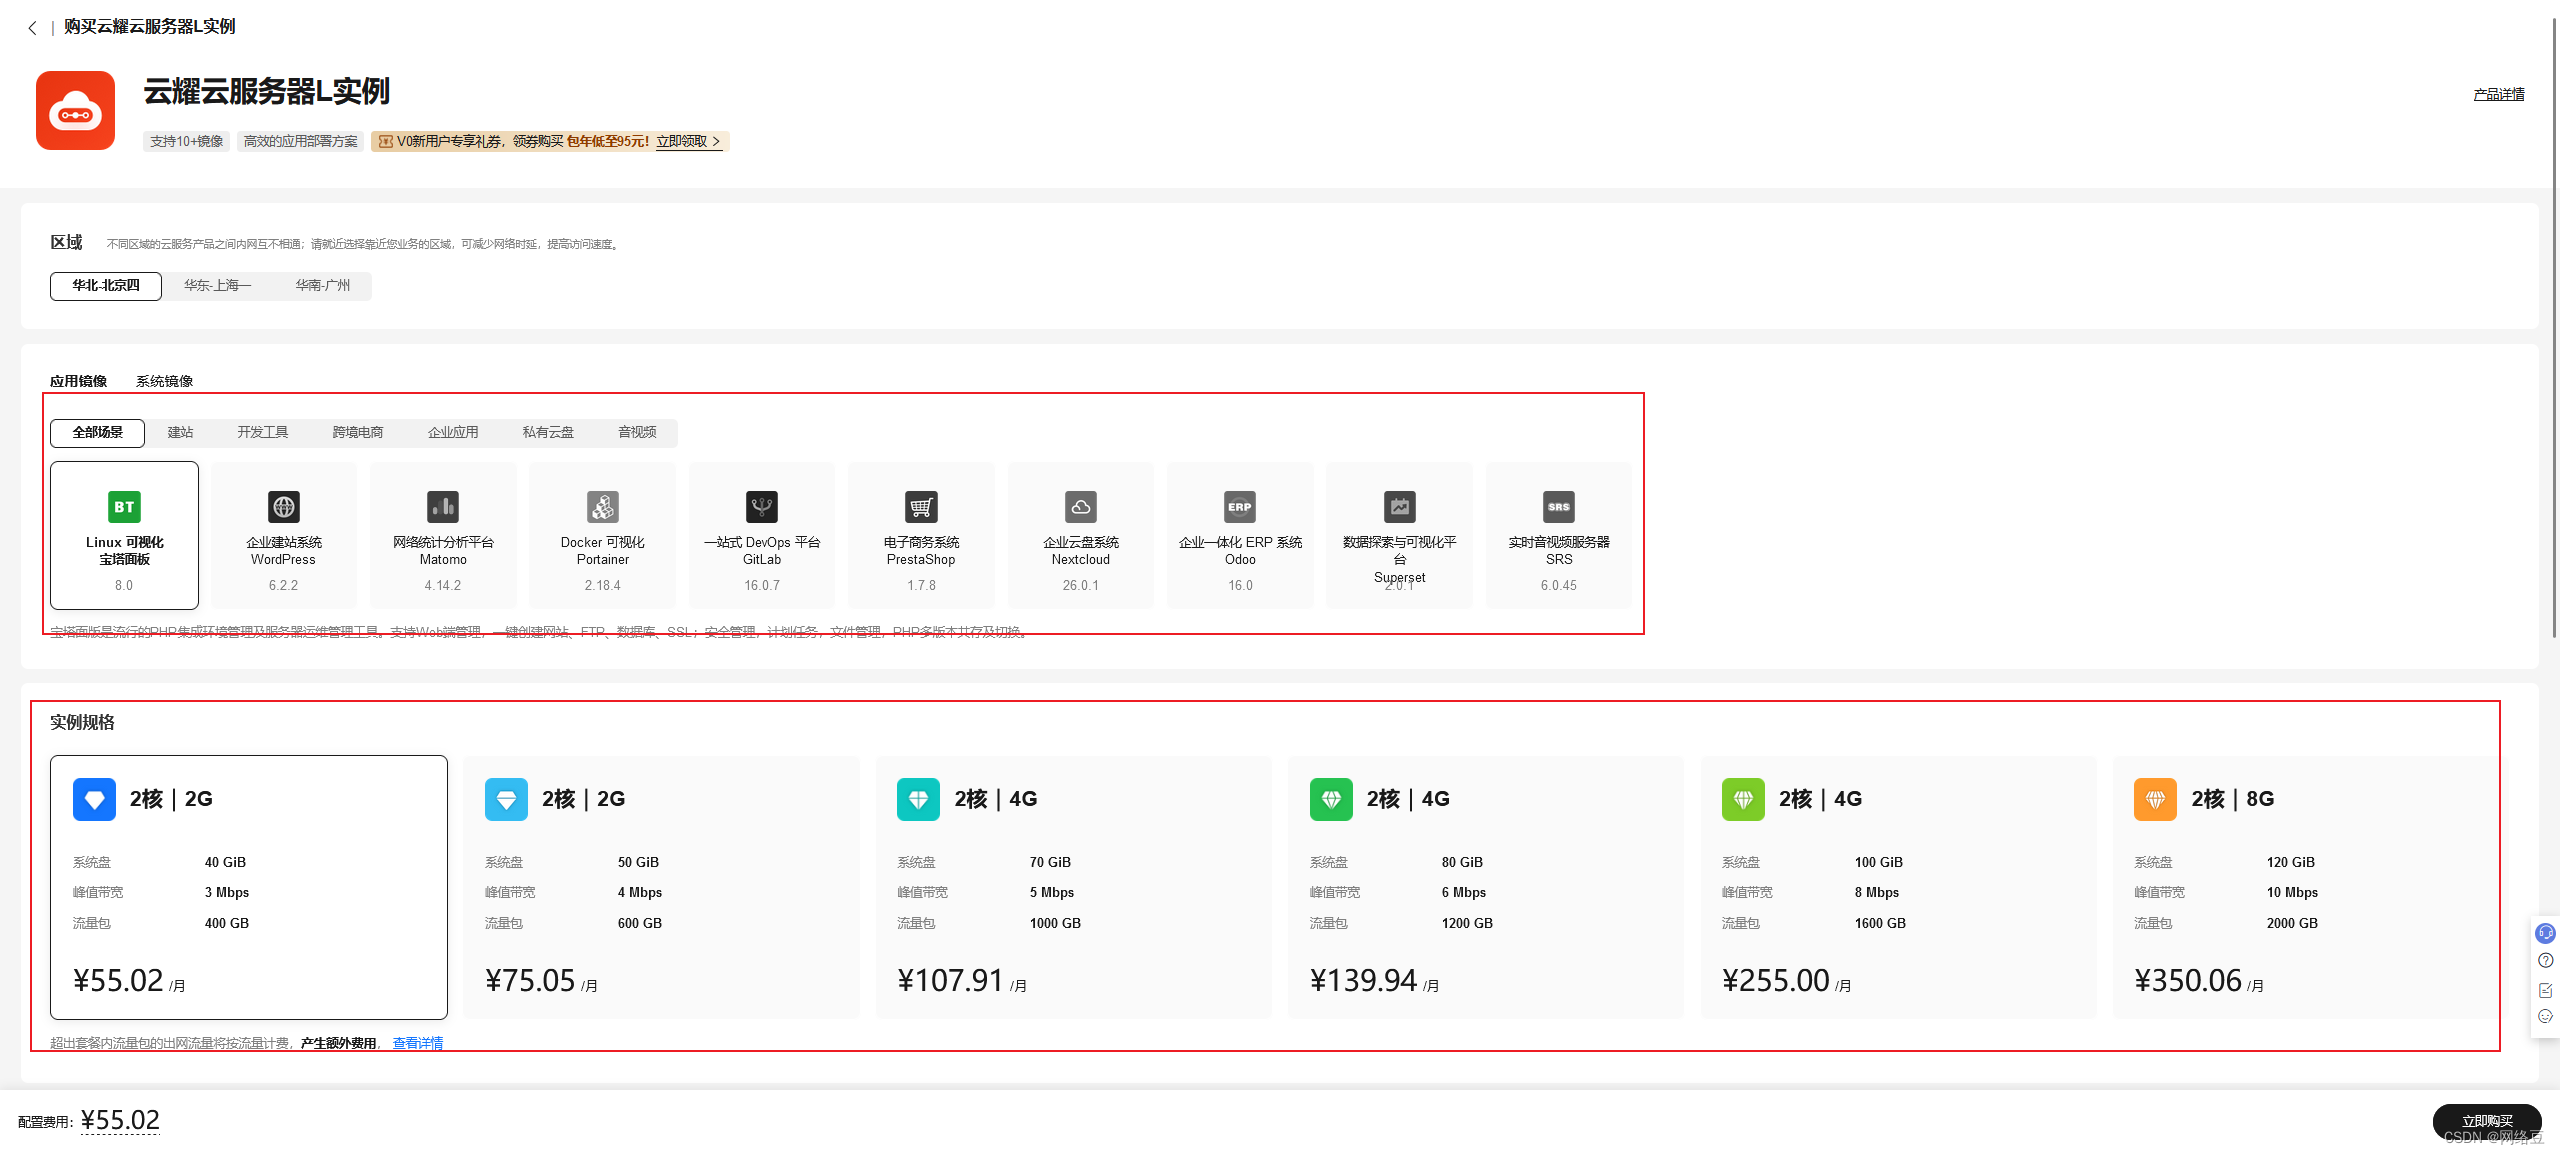
Task: Choose the Matomo analytics image icon
Action: click(443, 507)
